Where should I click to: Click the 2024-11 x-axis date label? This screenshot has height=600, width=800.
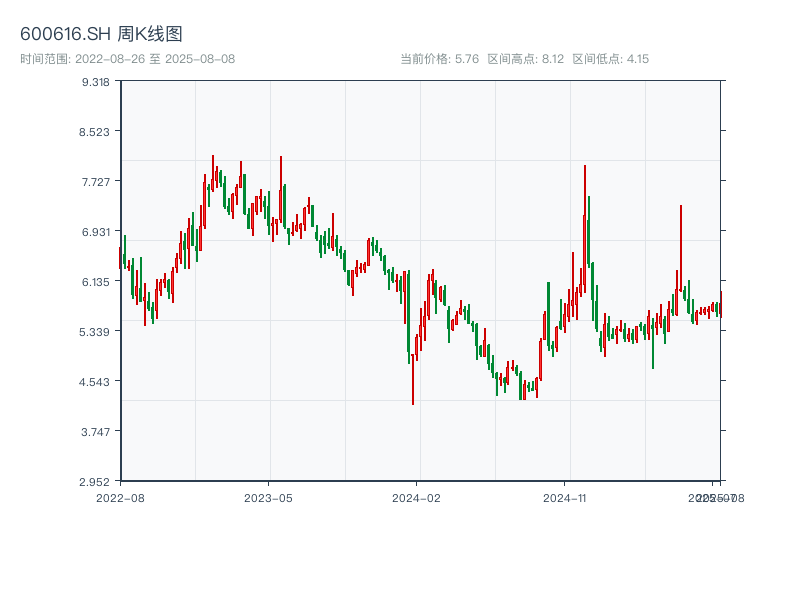click(564, 497)
